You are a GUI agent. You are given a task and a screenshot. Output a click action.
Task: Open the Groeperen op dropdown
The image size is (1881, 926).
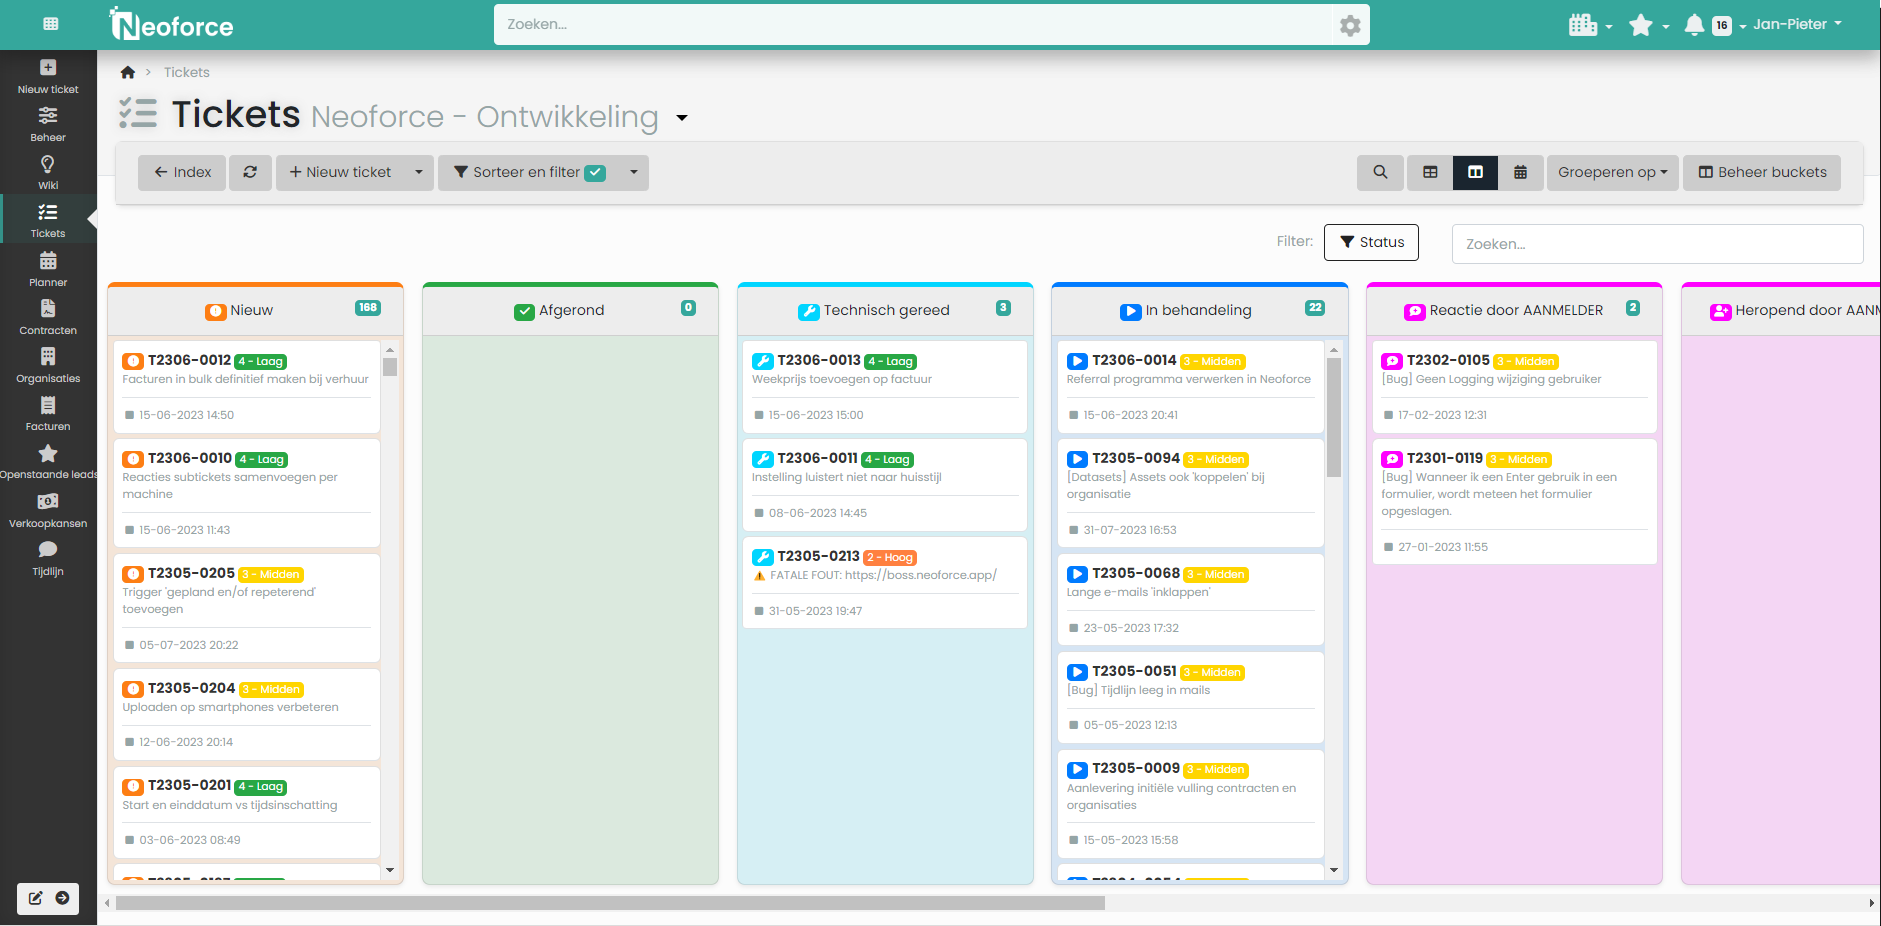tap(1612, 172)
